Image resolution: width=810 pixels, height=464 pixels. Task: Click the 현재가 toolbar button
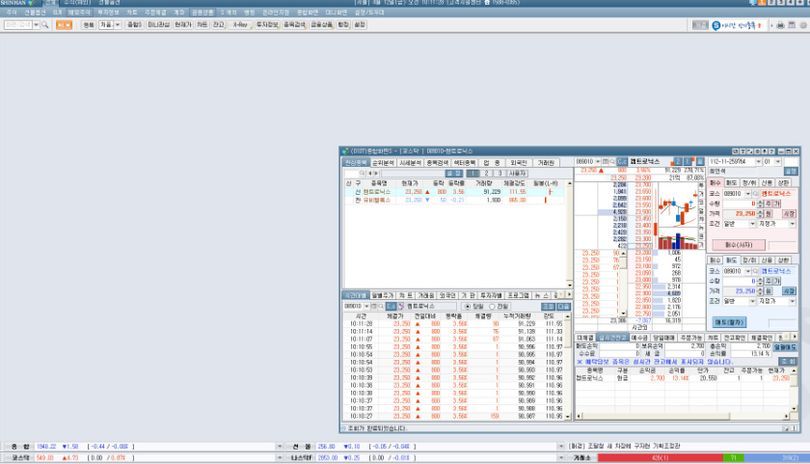(183, 25)
